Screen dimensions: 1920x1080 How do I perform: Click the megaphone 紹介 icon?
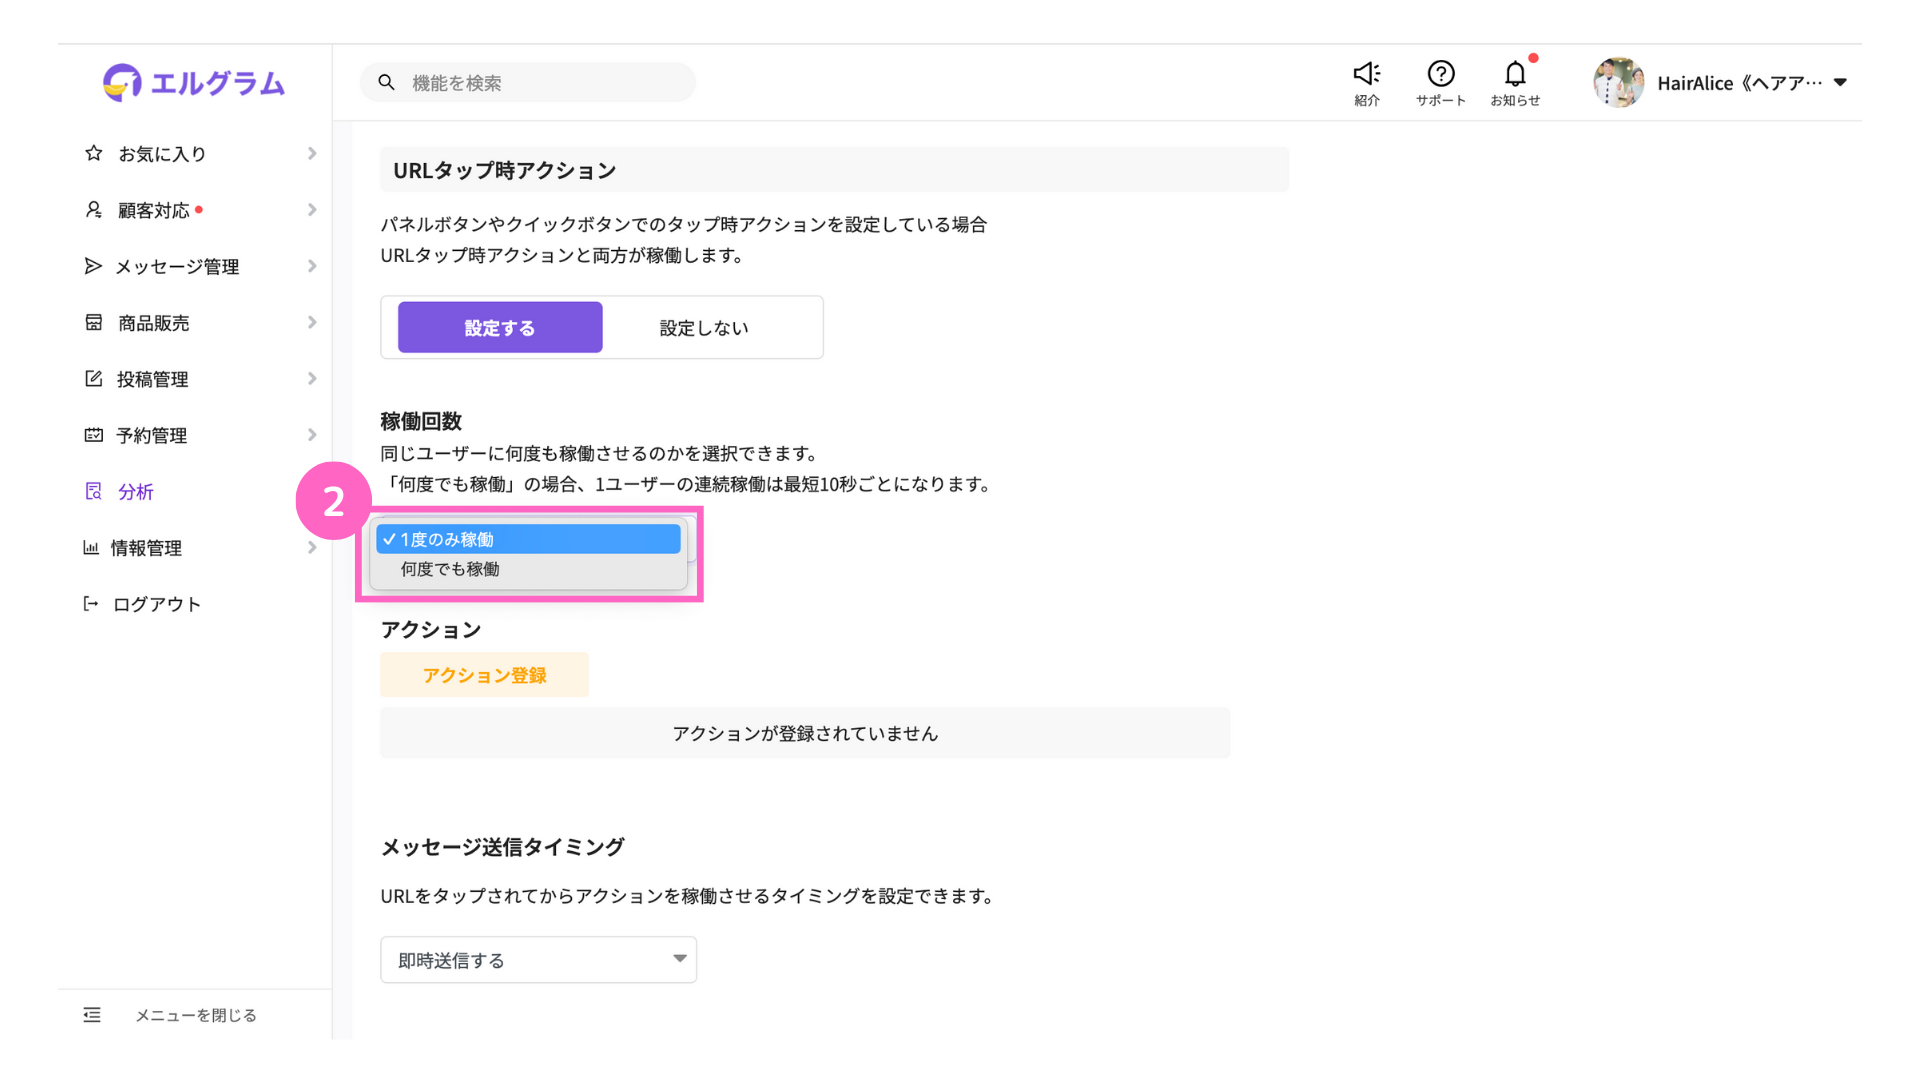pos(1366,74)
